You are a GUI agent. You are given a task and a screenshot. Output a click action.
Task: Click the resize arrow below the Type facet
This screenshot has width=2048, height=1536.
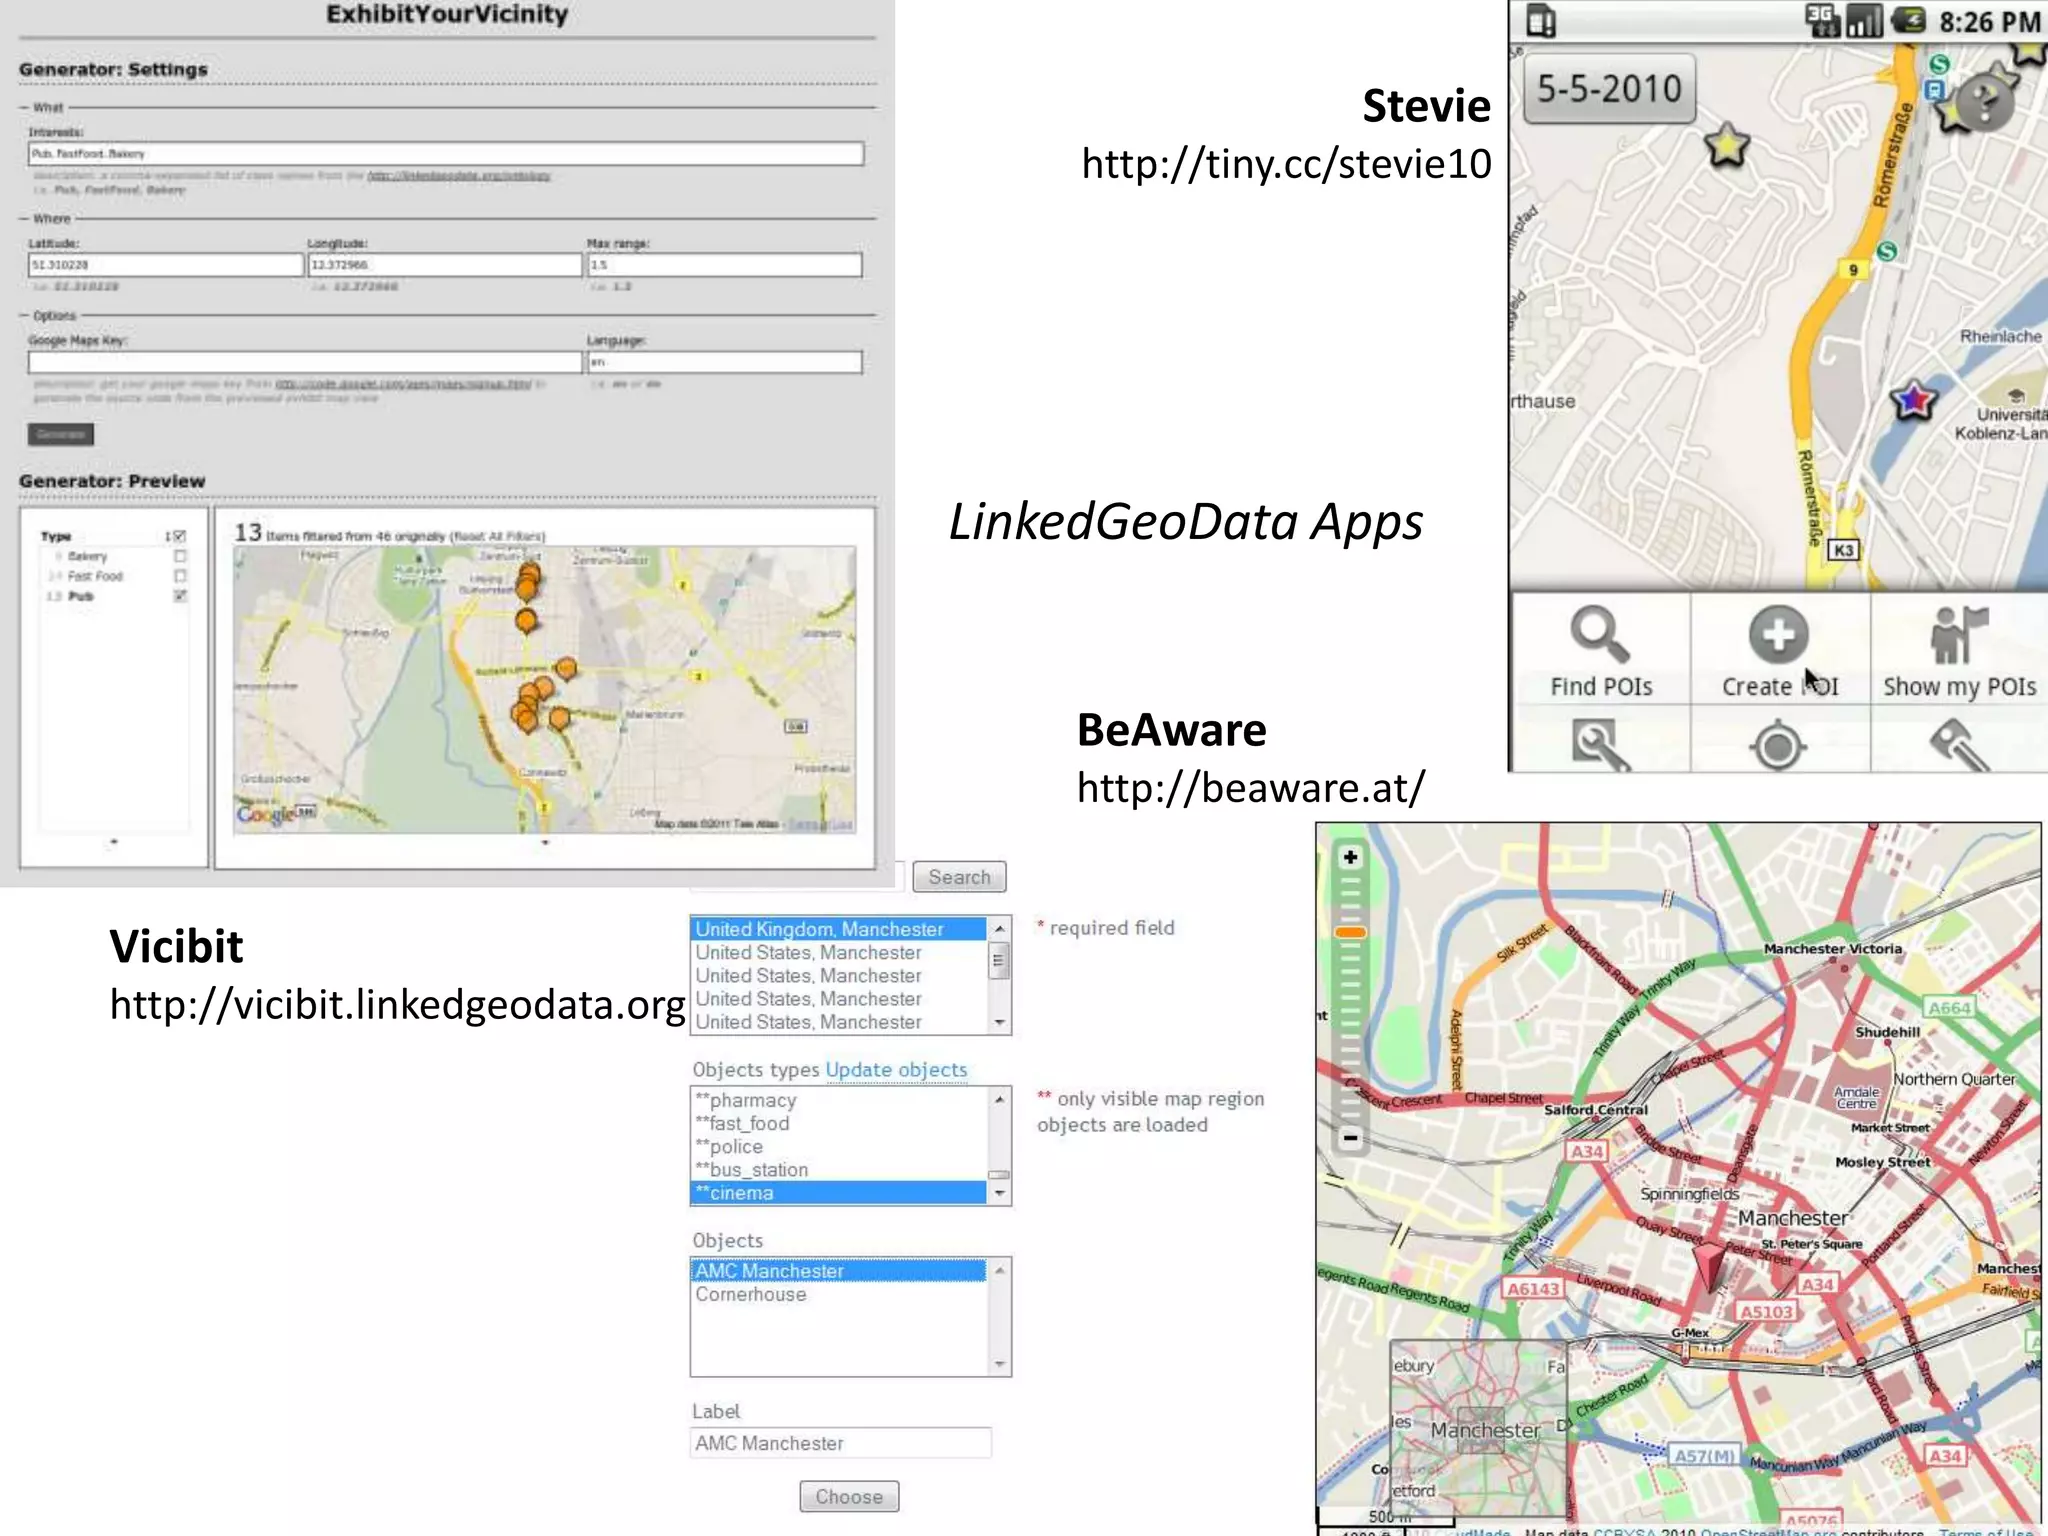pyautogui.click(x=114, y=842)
